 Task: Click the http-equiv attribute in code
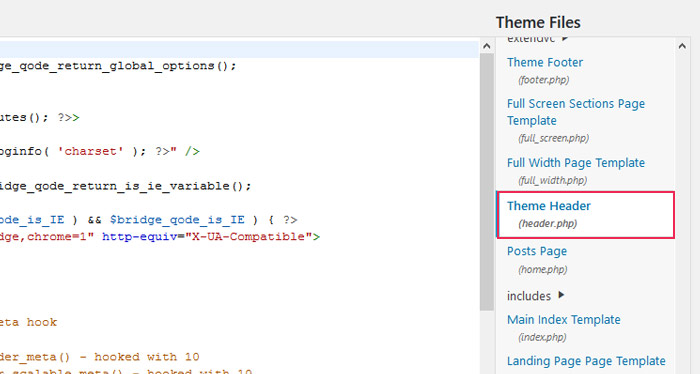139,237
